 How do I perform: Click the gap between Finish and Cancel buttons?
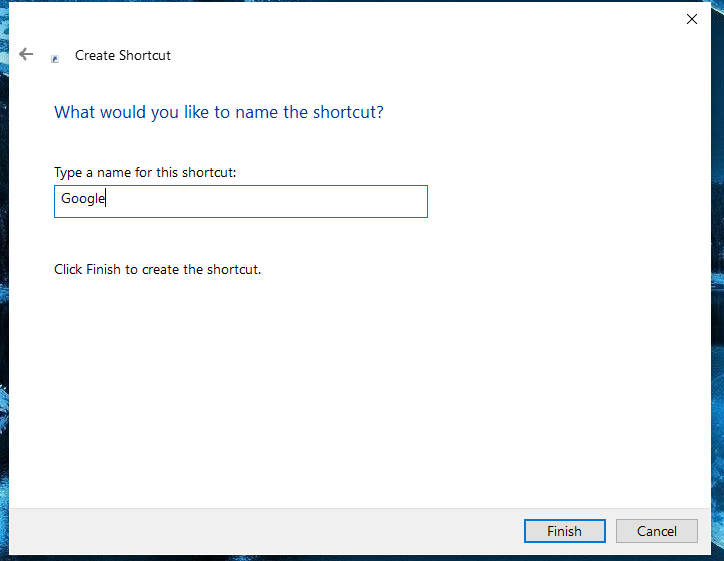(611, 531)
